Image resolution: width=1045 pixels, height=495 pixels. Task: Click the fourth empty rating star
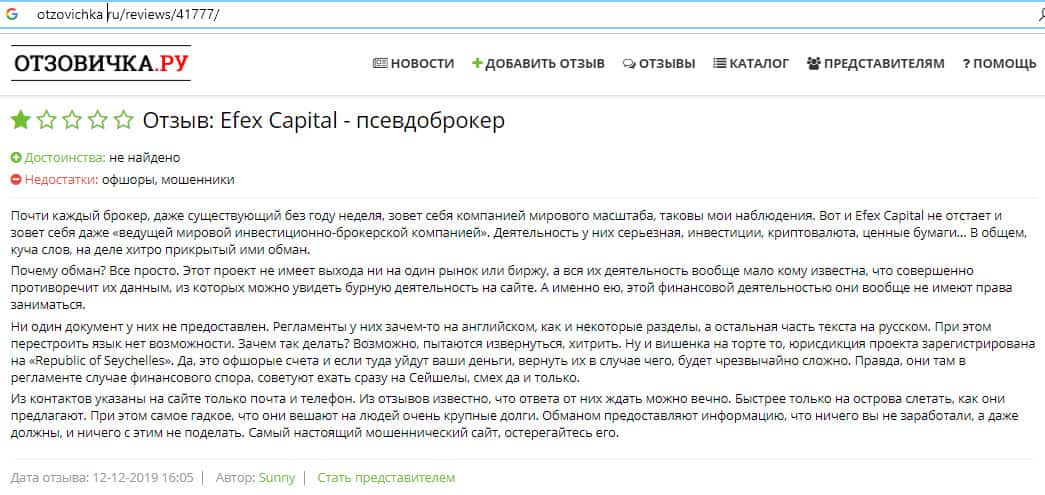(98, 120)
